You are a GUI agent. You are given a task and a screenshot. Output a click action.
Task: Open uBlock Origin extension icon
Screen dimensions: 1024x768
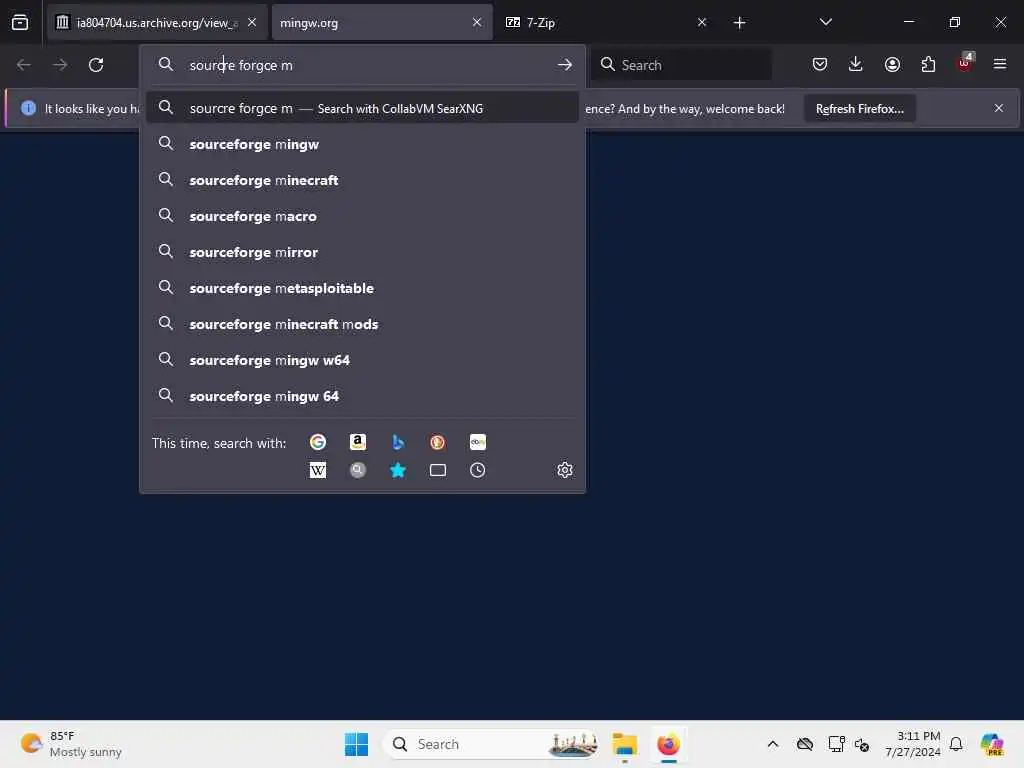pos(965,63)
